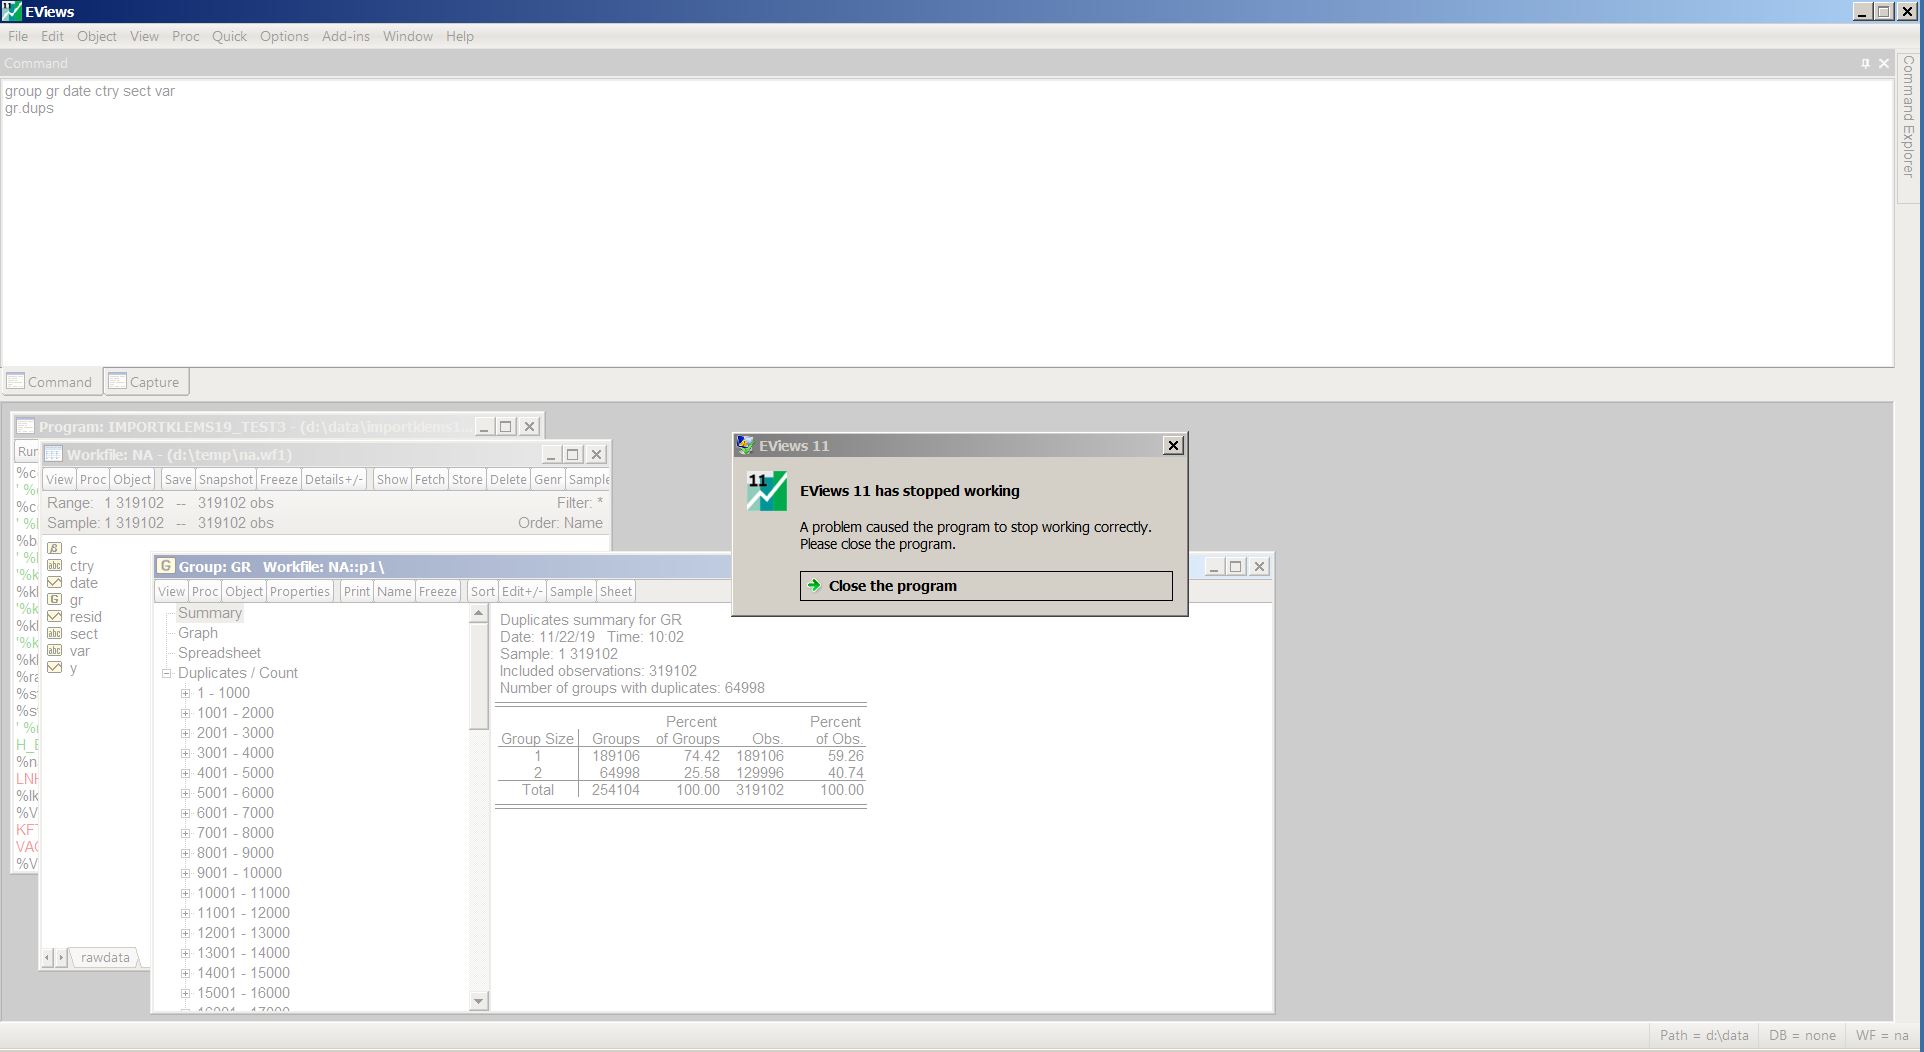This screenshot has width=1924, height=1052.
Task: Click the Path = d:\data status field
Action: point(1704,1036)
